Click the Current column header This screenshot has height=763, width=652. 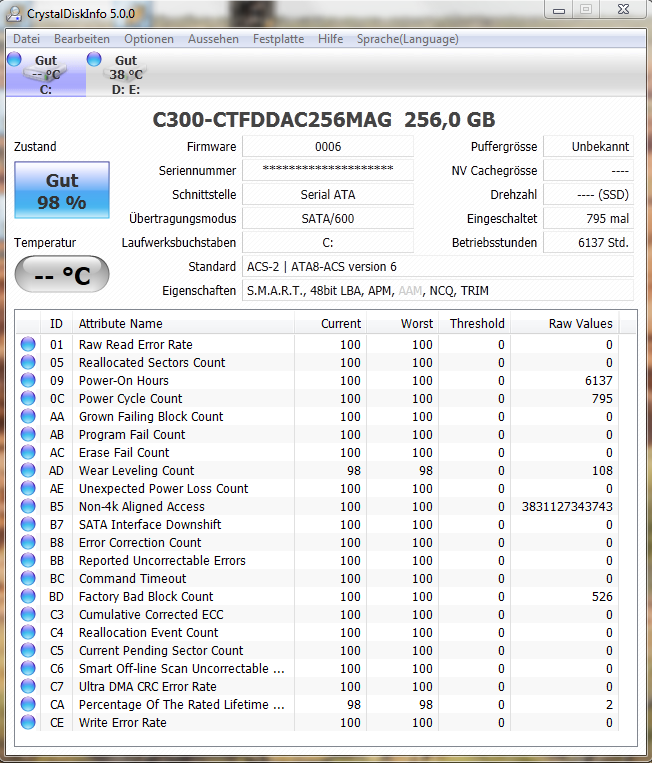(x=330, y=324)
